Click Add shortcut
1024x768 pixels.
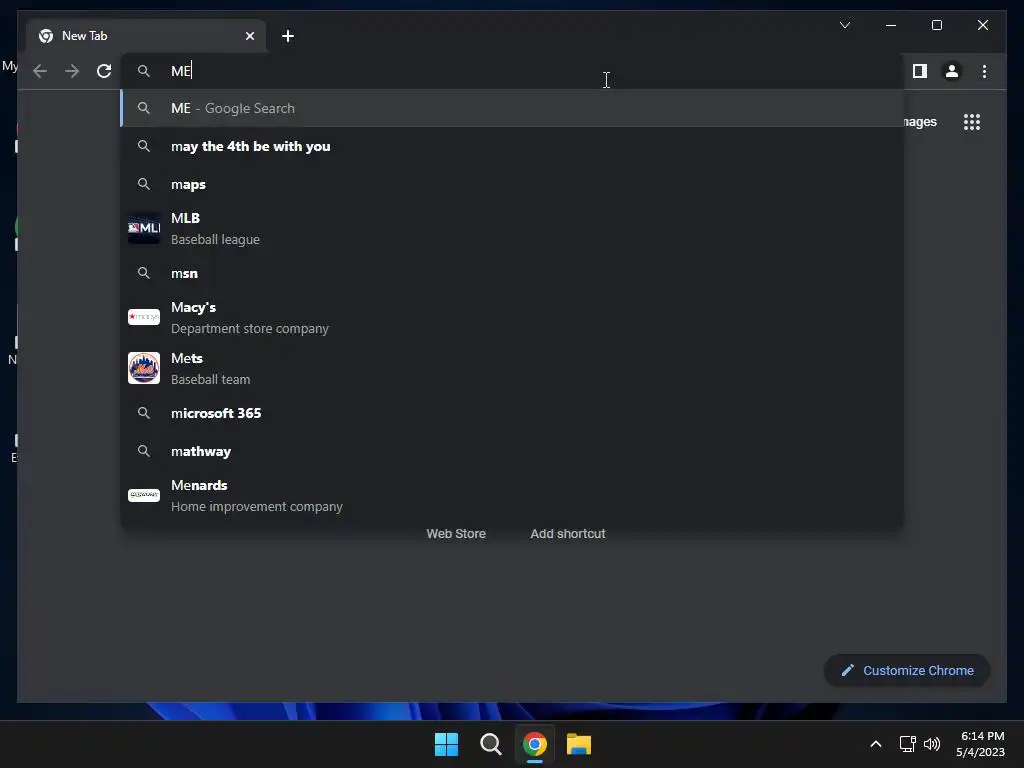pyautogui.click(x=568, y=534)
